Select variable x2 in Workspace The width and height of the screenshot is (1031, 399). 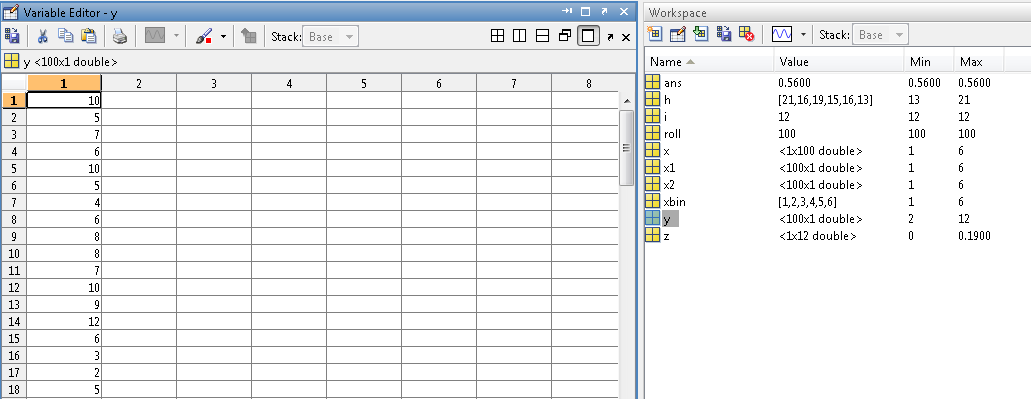[x=670, y=185]
